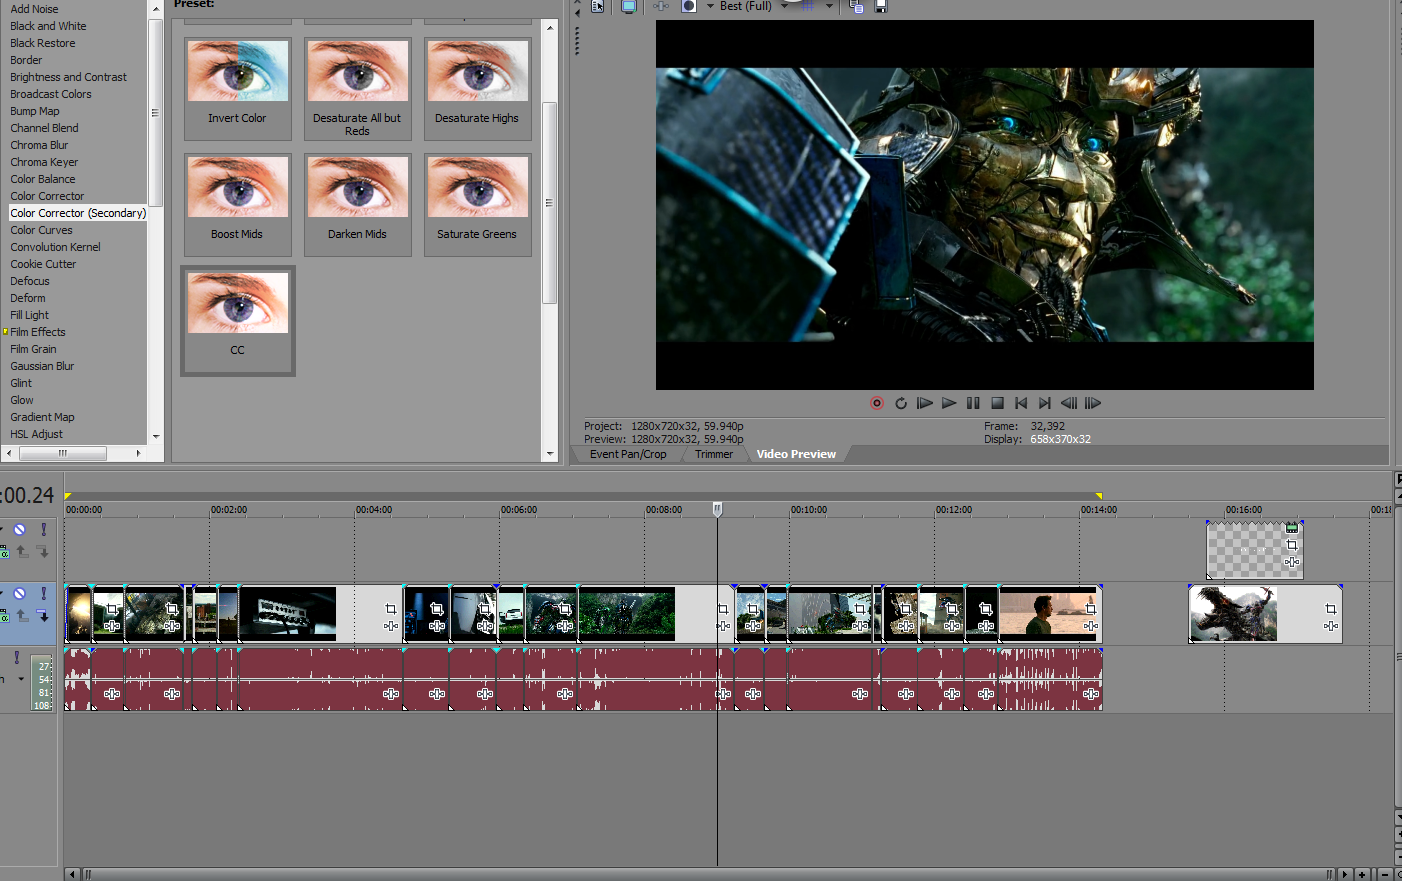
Task: Open Generated Media properties on checkerboard clip
Action: click(1292, 528)
